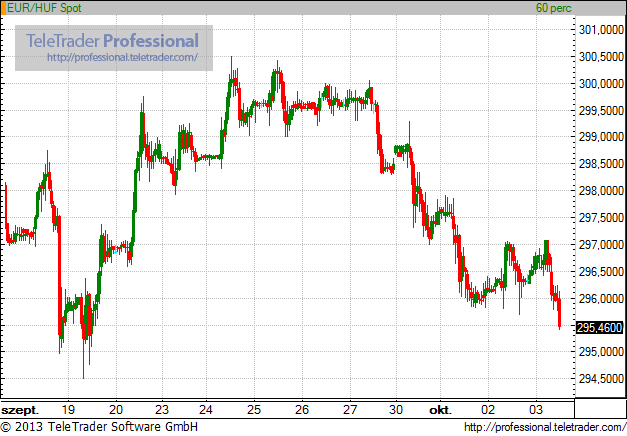627x436 pixels.
Task: Click the 301,0000 price axis value
Action: 601,30
